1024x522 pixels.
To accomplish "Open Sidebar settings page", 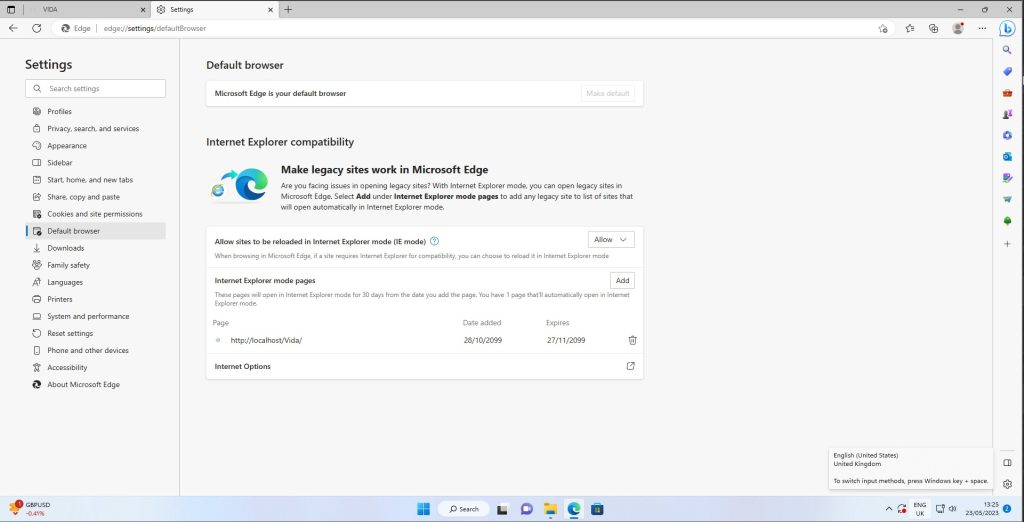I will [x=95, y=163].
